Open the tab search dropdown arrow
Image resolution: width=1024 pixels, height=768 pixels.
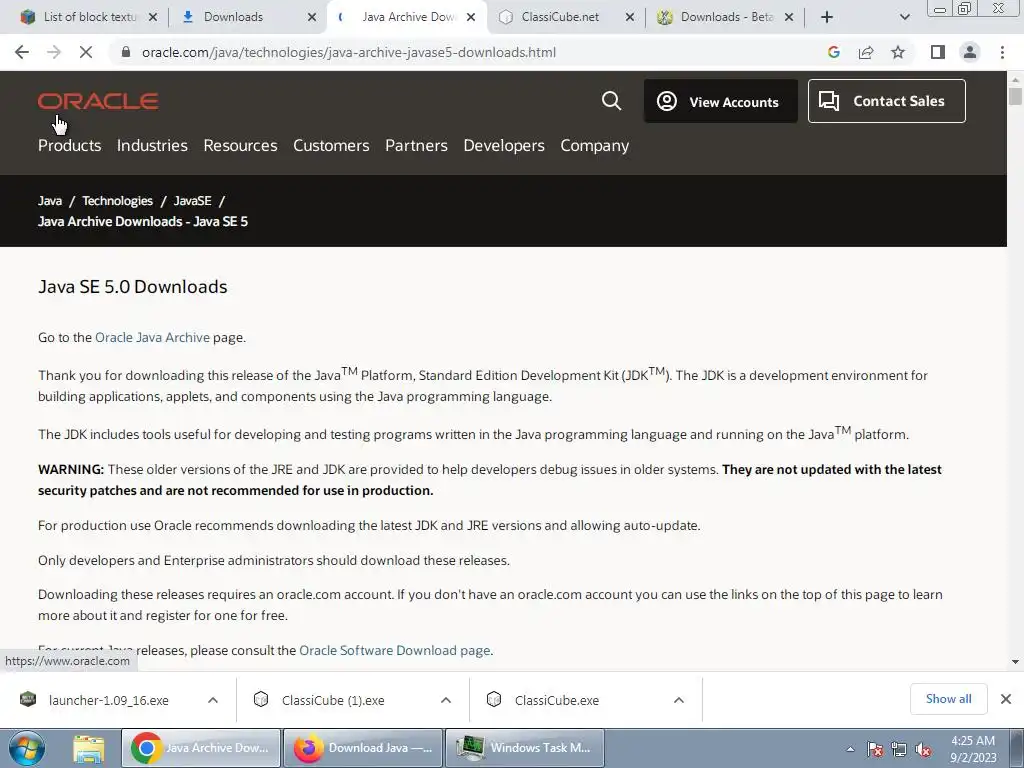pos(904,17)
